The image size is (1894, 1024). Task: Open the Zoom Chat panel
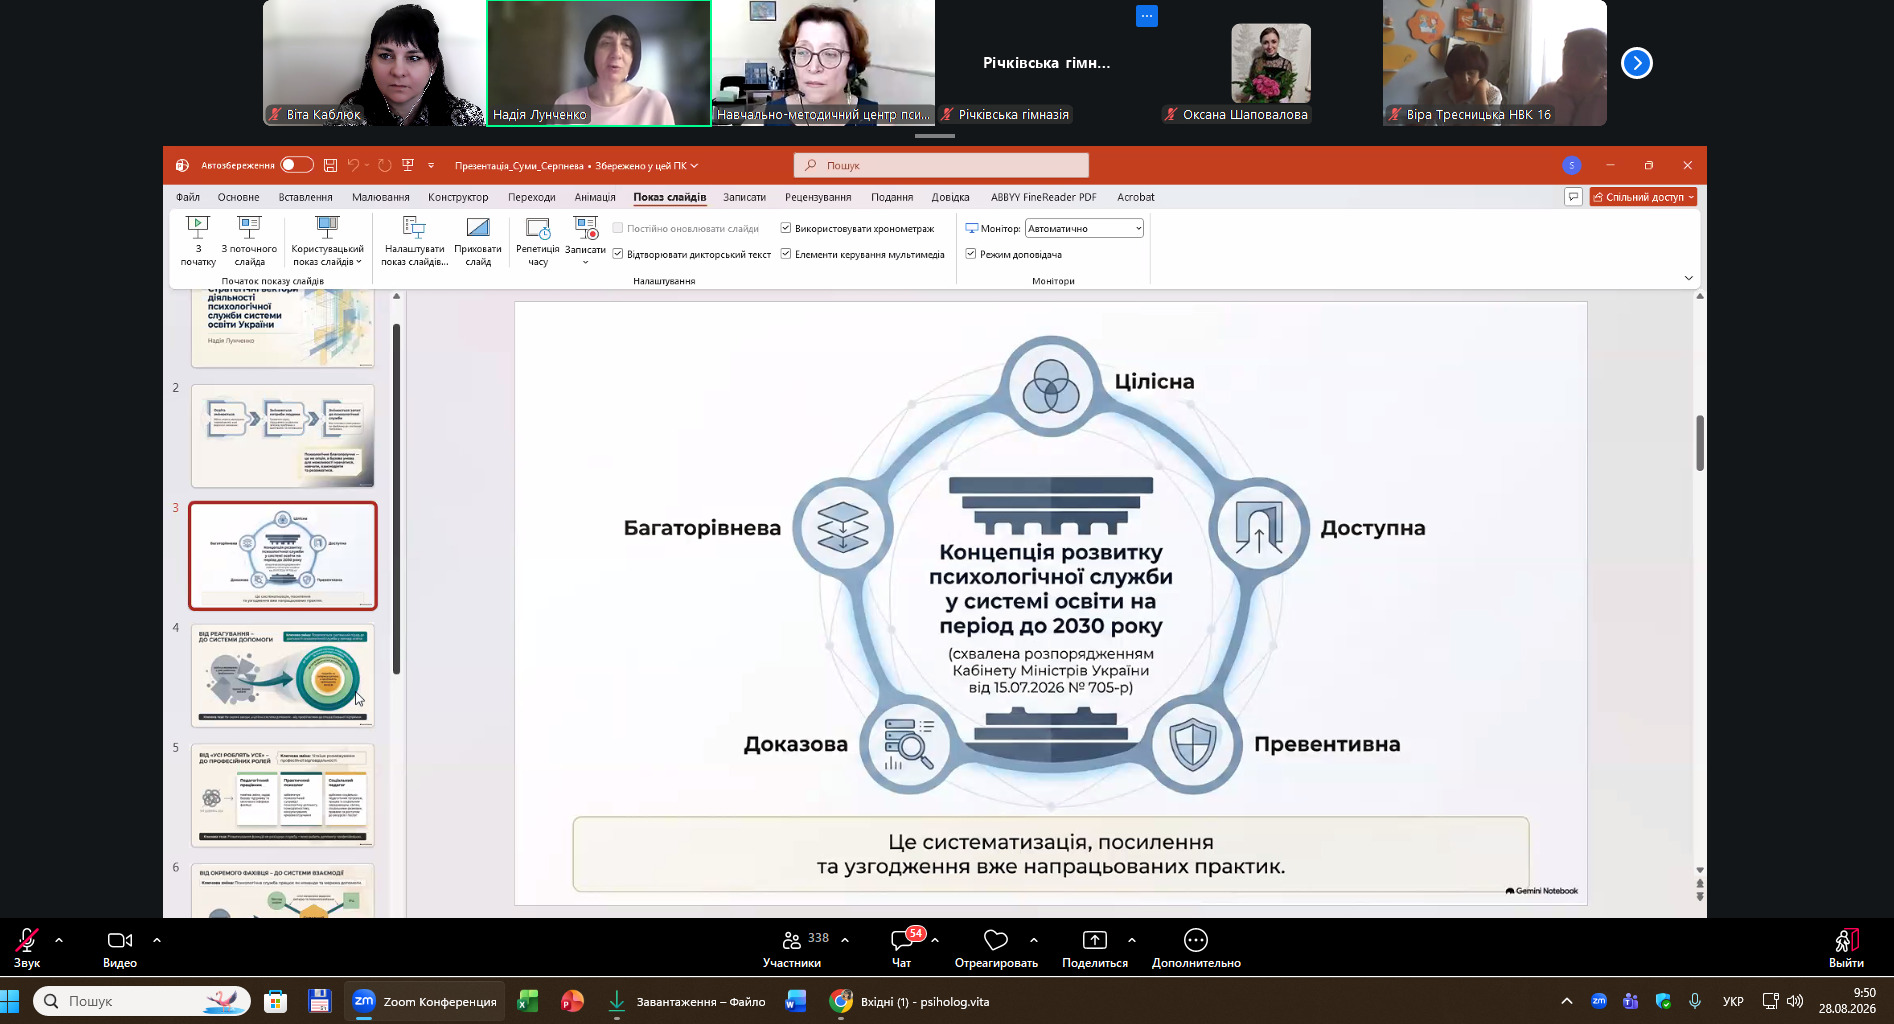pos(902,948)
